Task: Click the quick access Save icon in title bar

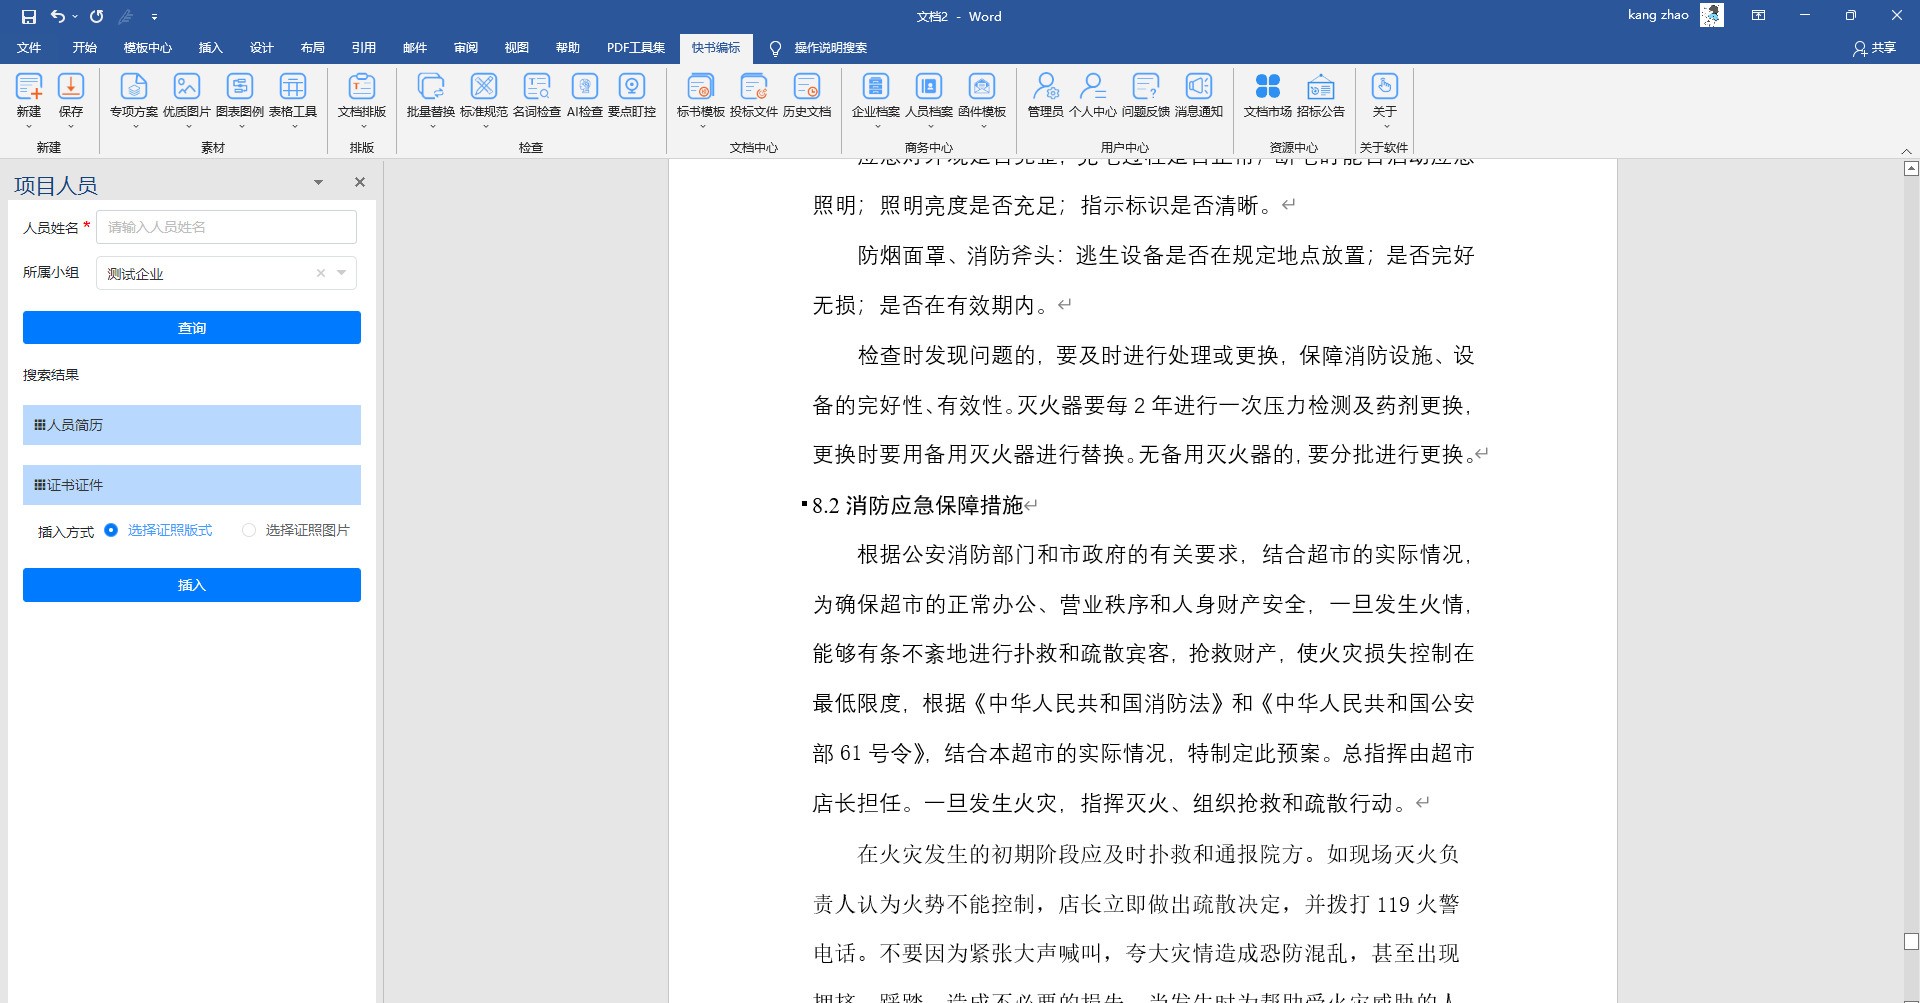Action: tap(28, 16)
